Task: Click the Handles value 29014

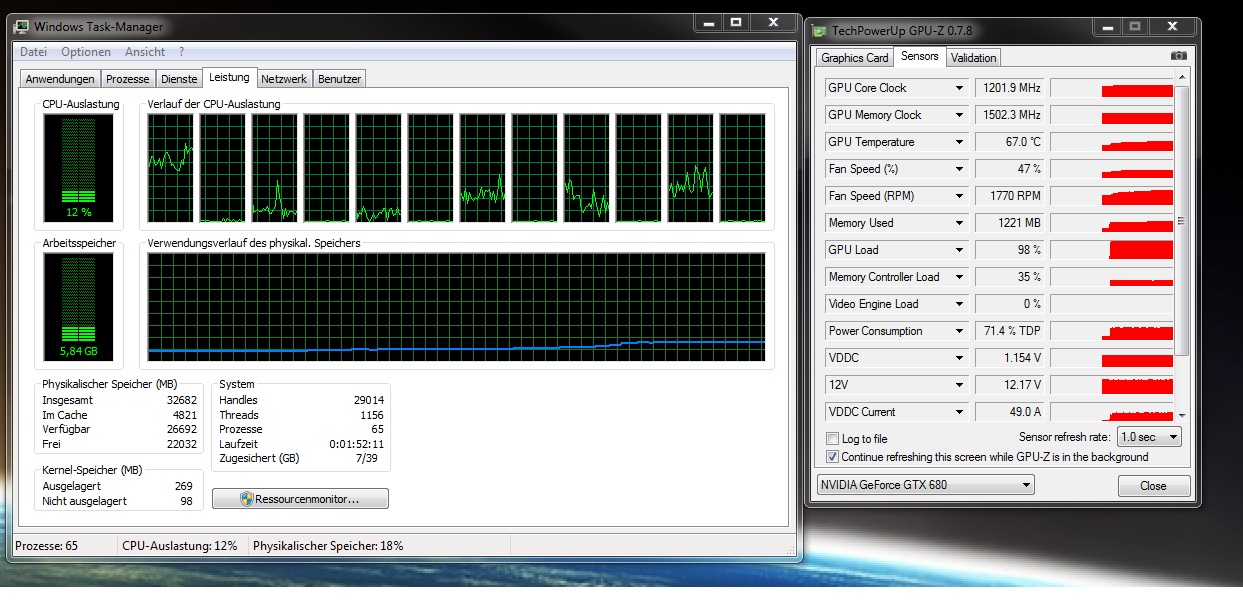Action: click(369, 400)
